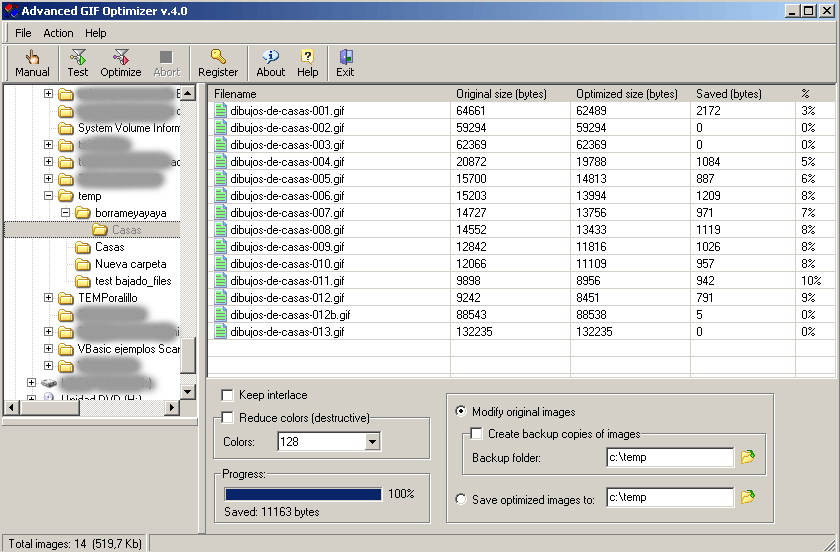Click the Advanced GIF Optimizer title bar icon
The image size is (840, 552).
11,11
